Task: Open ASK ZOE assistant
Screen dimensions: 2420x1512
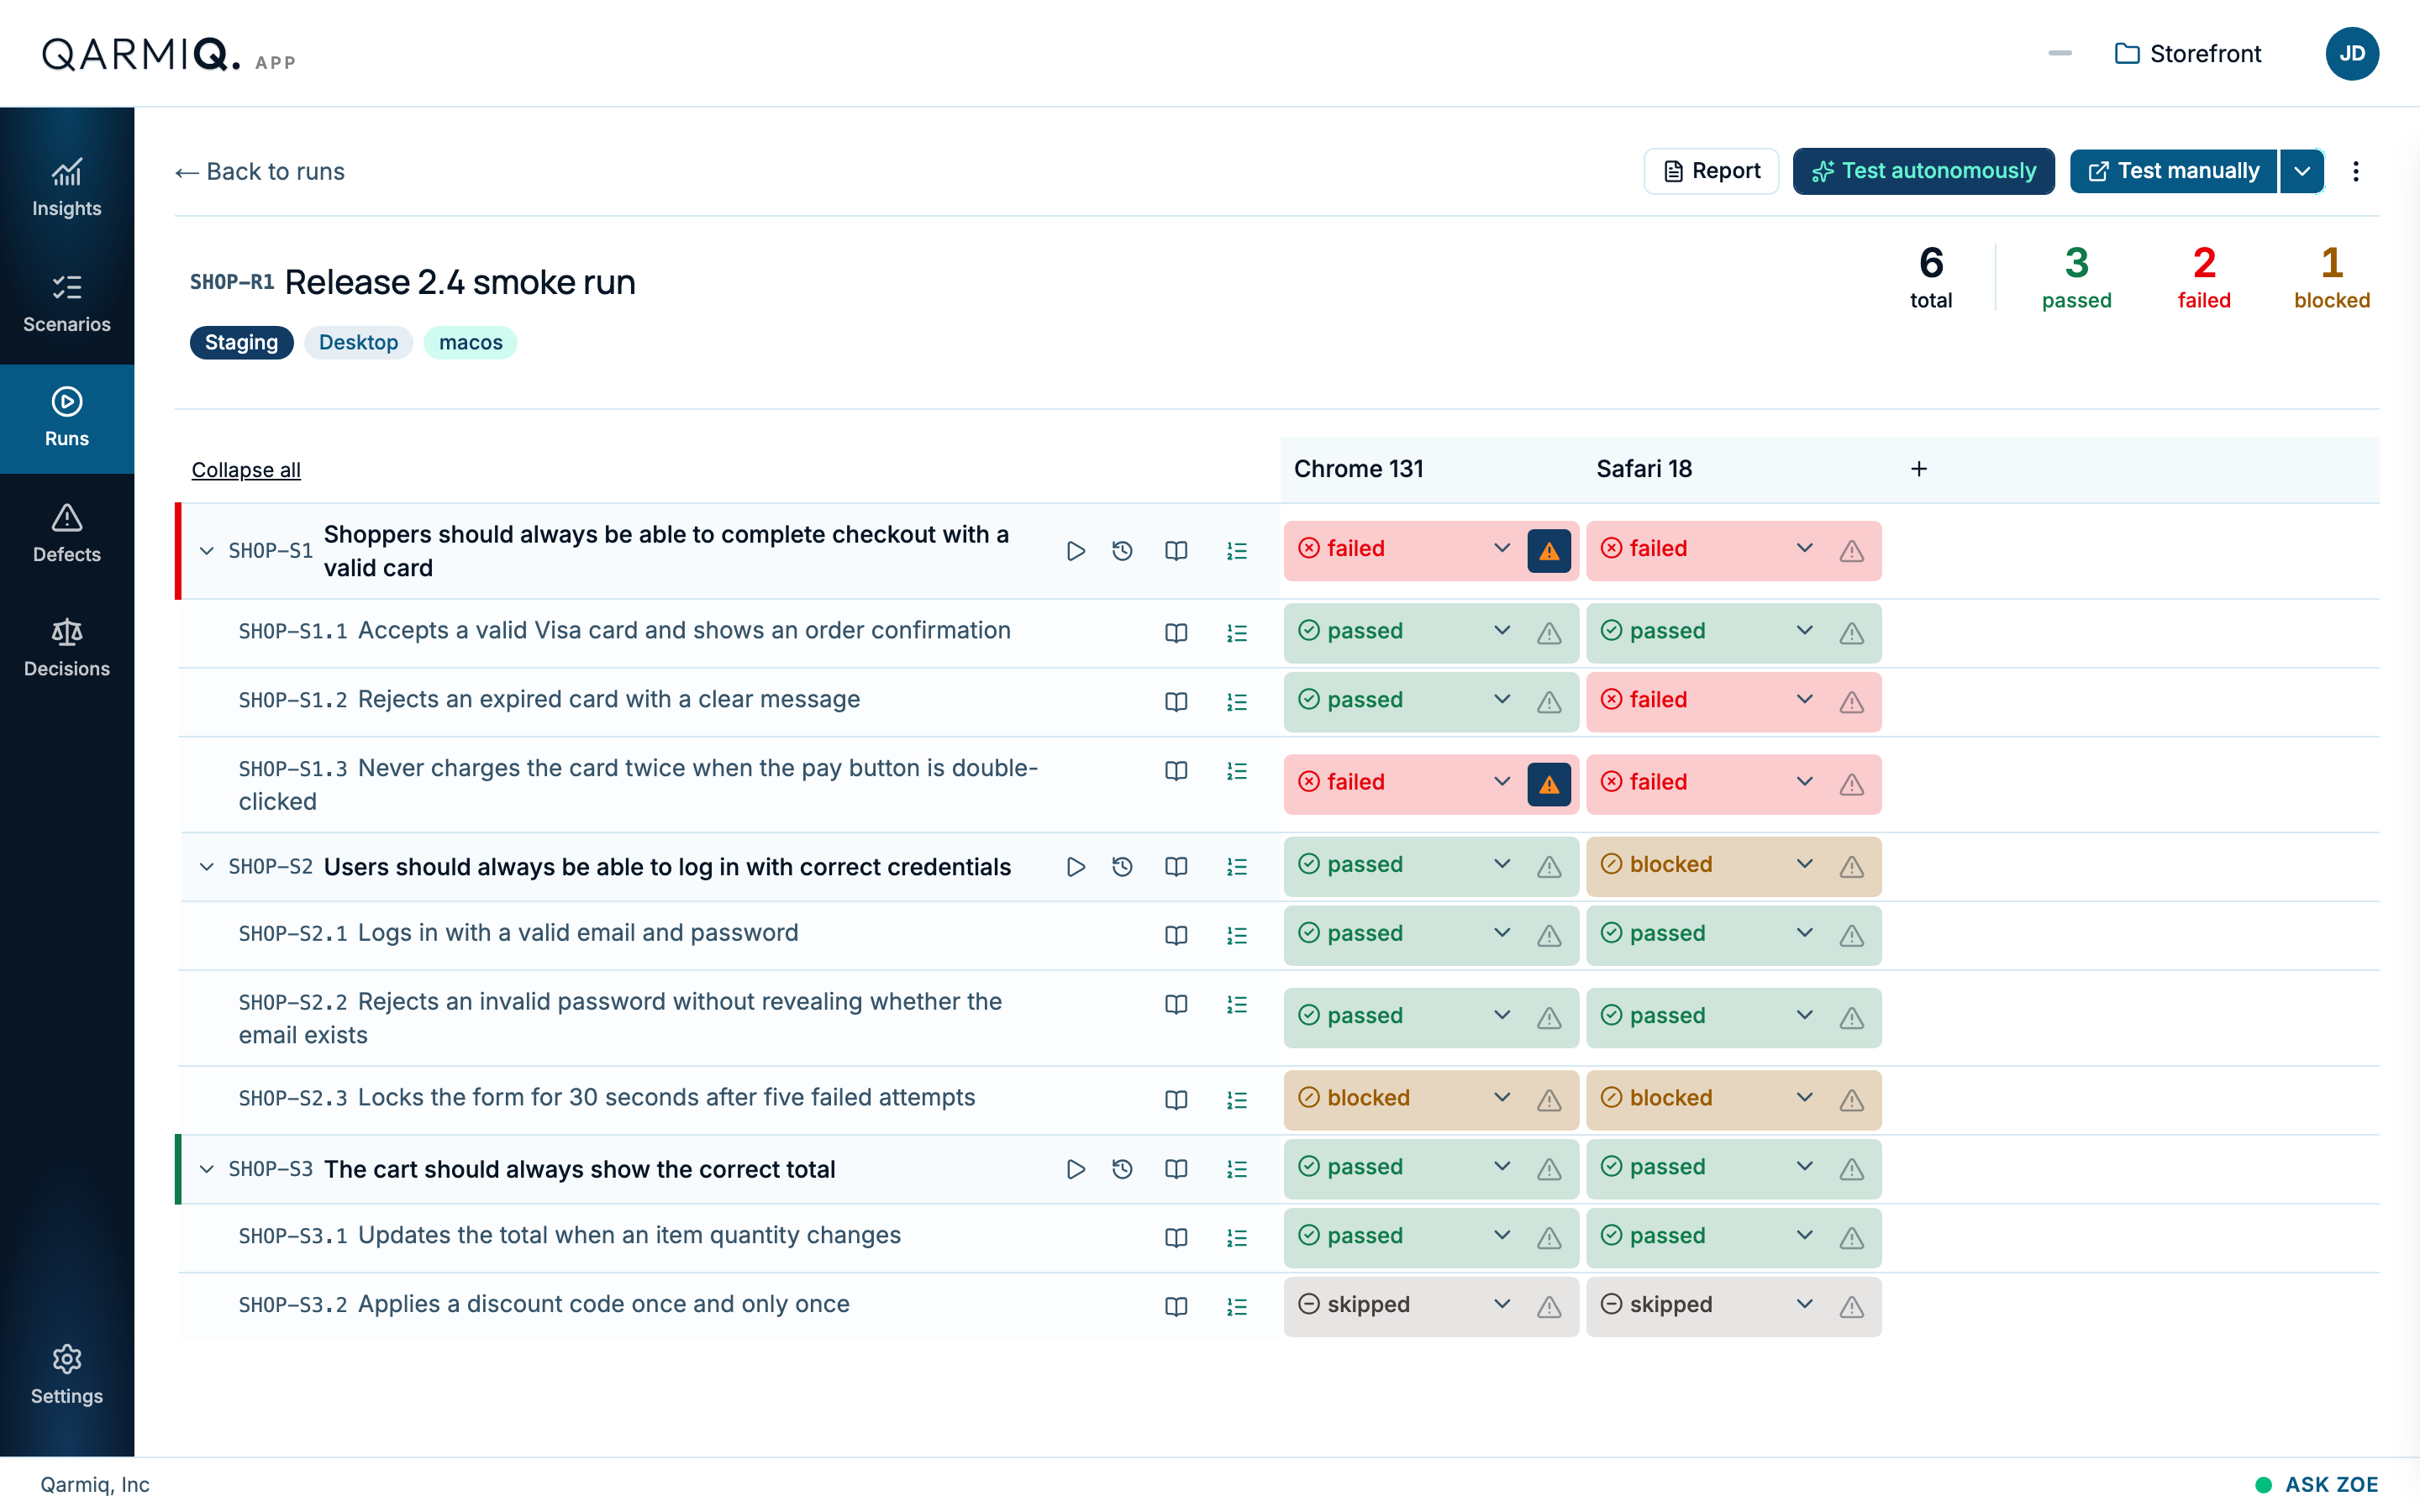Action: click(2316, 1485)
